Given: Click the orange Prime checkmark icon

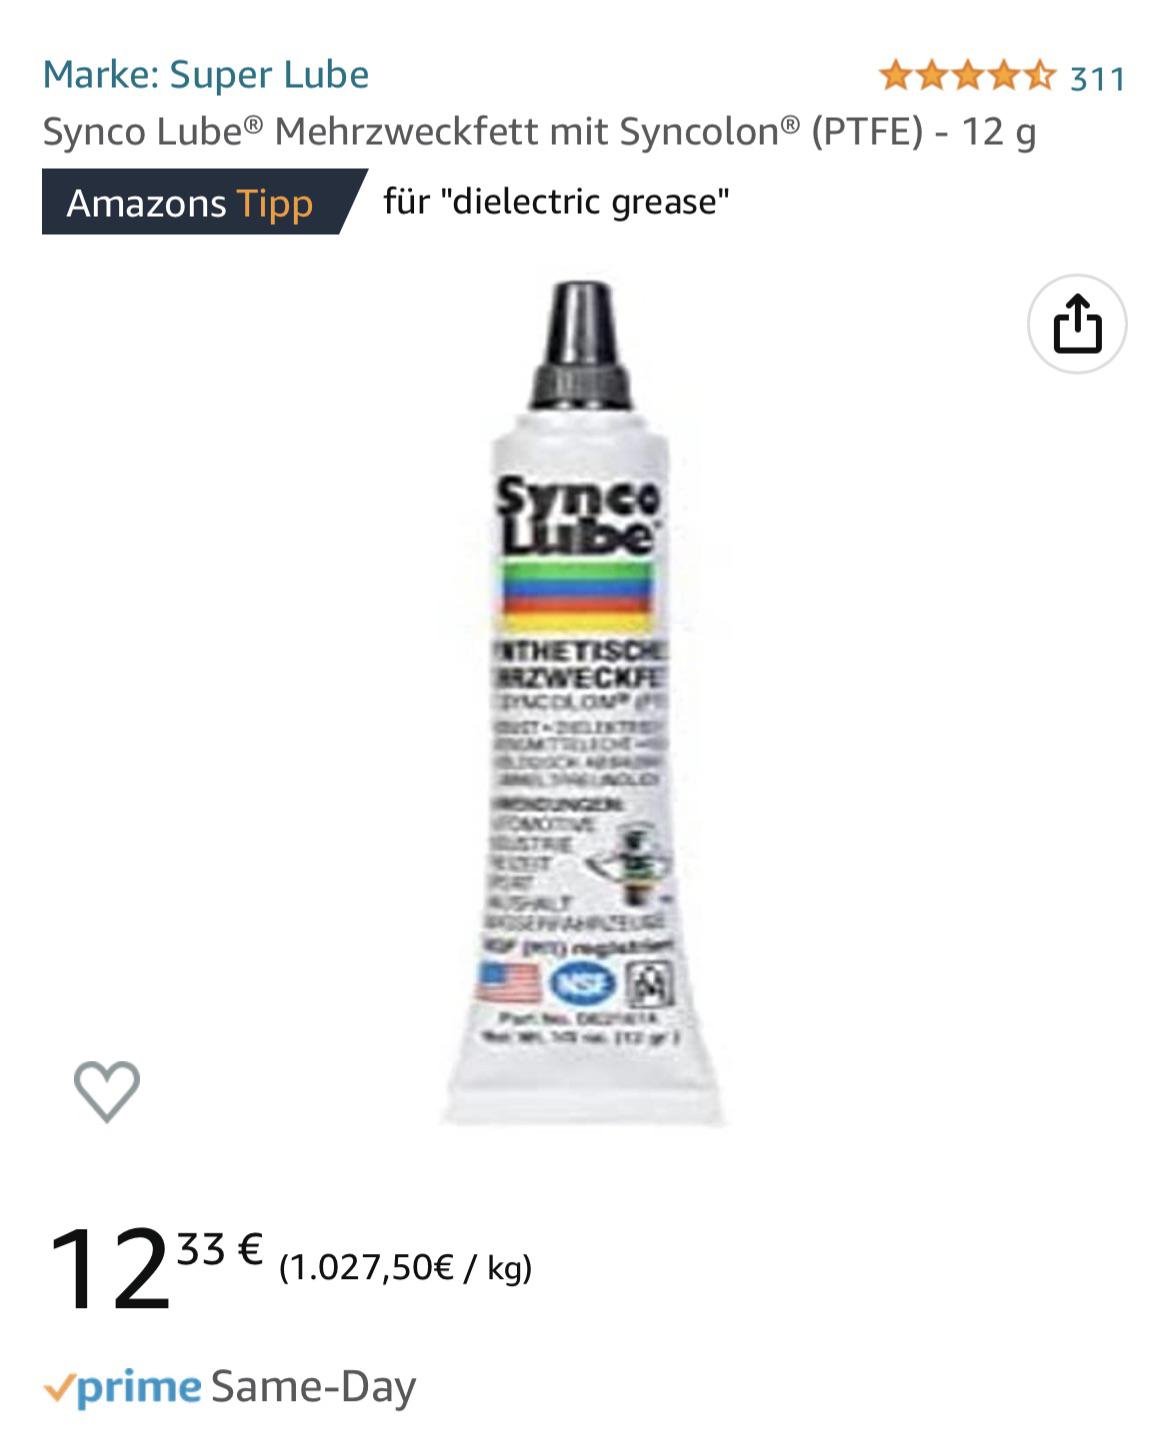Looking at the screenshot, I should [58, 1389].
